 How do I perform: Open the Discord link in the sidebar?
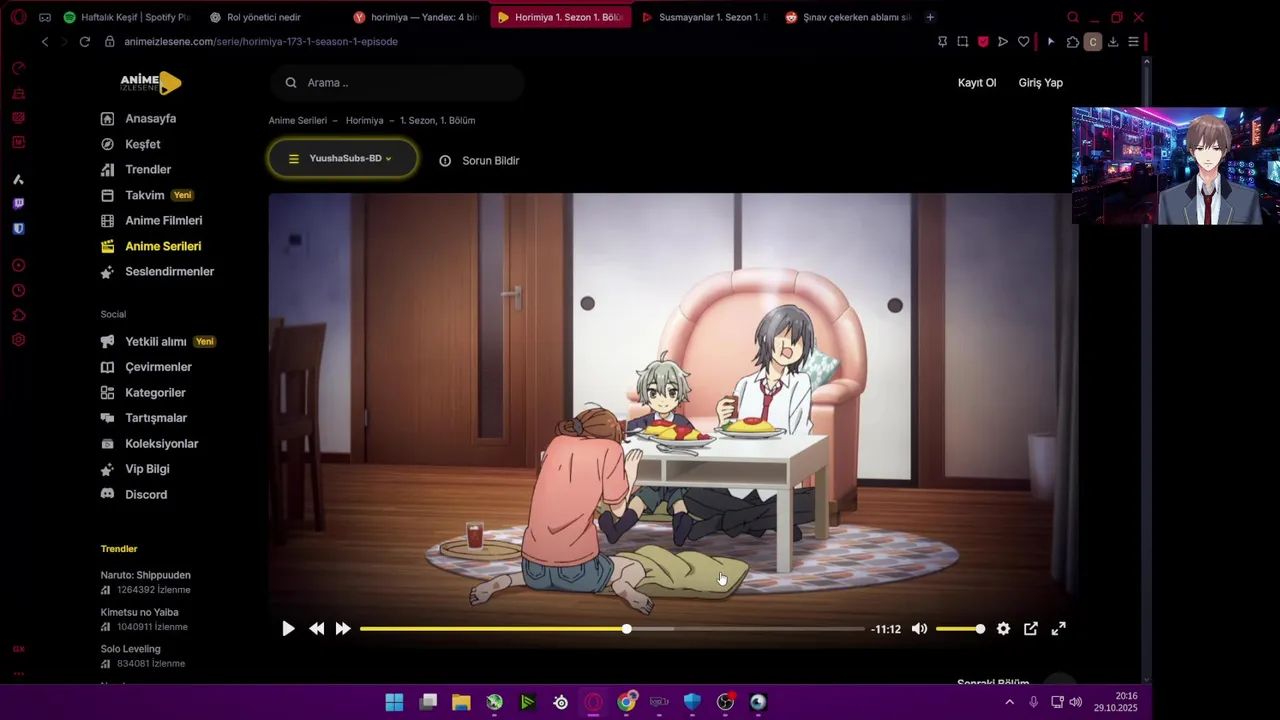pos(146,495)
